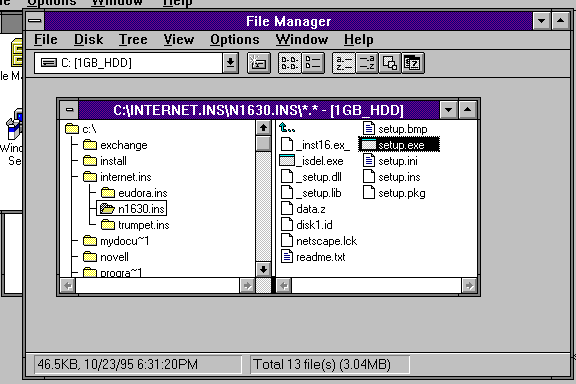The image size is (576, 384).
Task: Click tree pane scroll down arrow
Action: click(263, 269)
